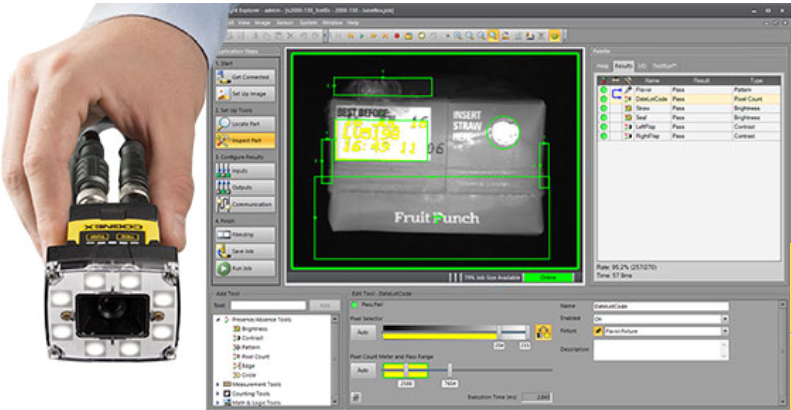
Task: Open the Inputs configuration step
Action: click(246, 170)
